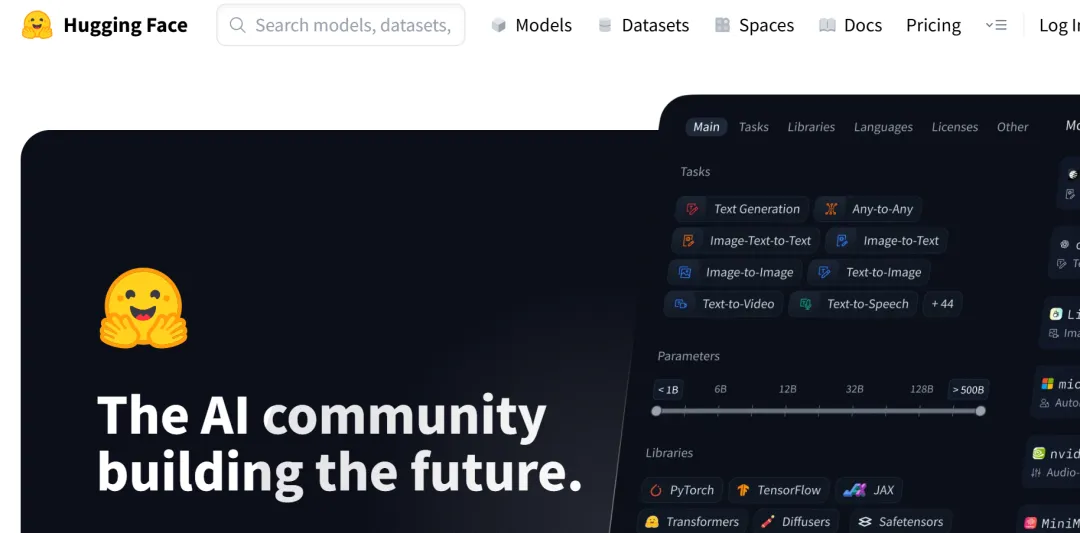Toggle the Text-to-Image task filter
This screenshot has height=533, width=1080.
[869, 272]
